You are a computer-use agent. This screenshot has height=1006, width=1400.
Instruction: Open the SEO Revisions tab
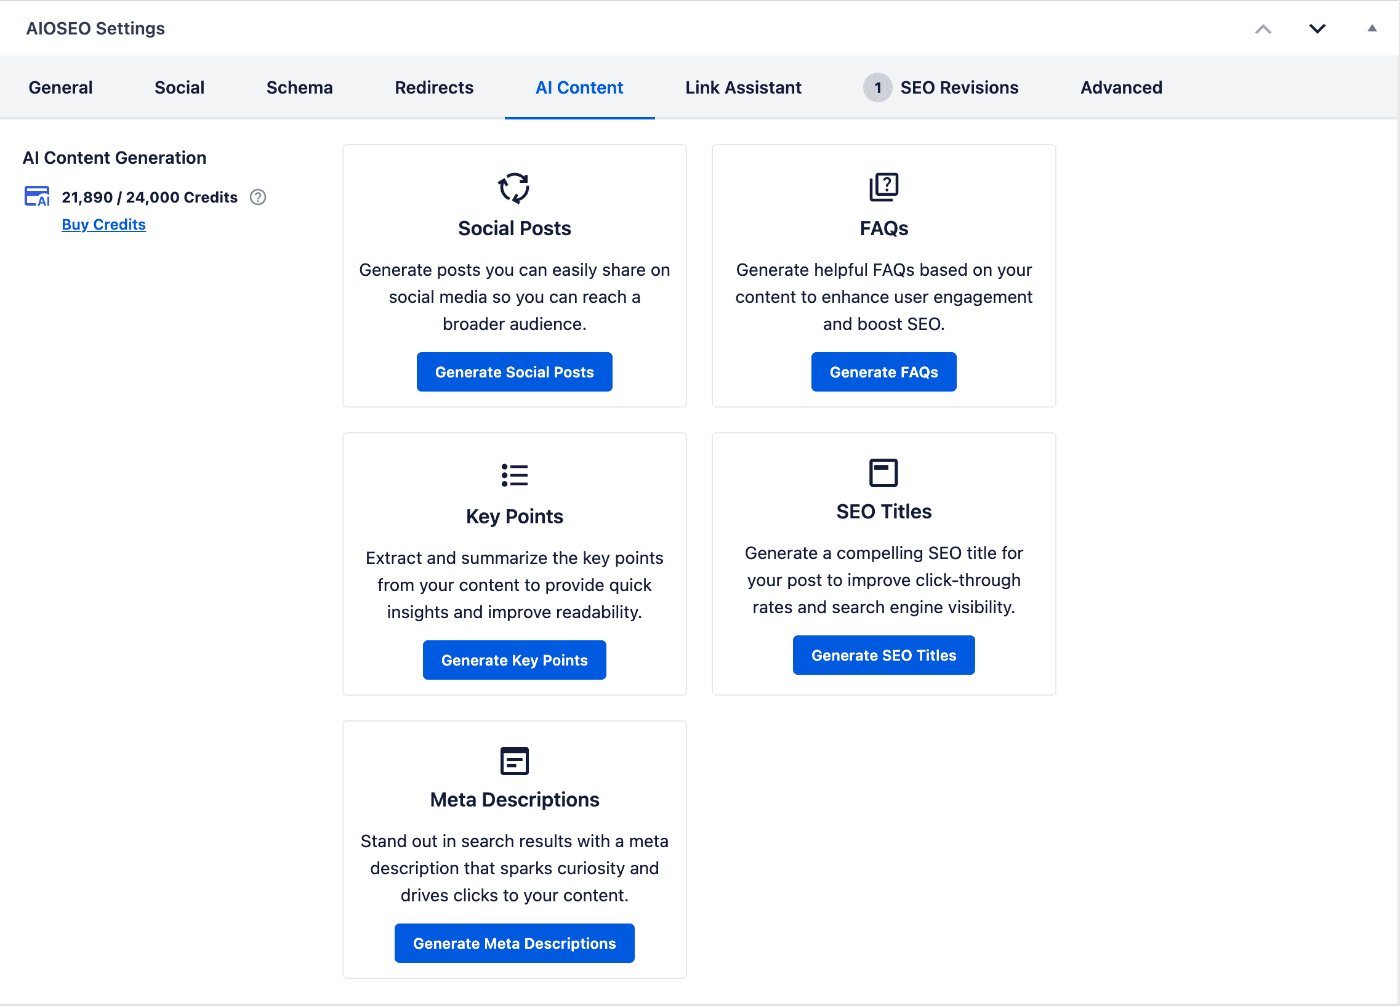coord(941,88)
